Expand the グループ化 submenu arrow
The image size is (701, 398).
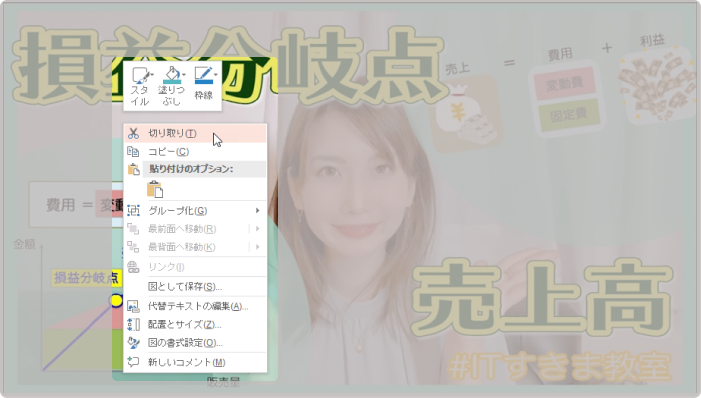pos(258,211)
